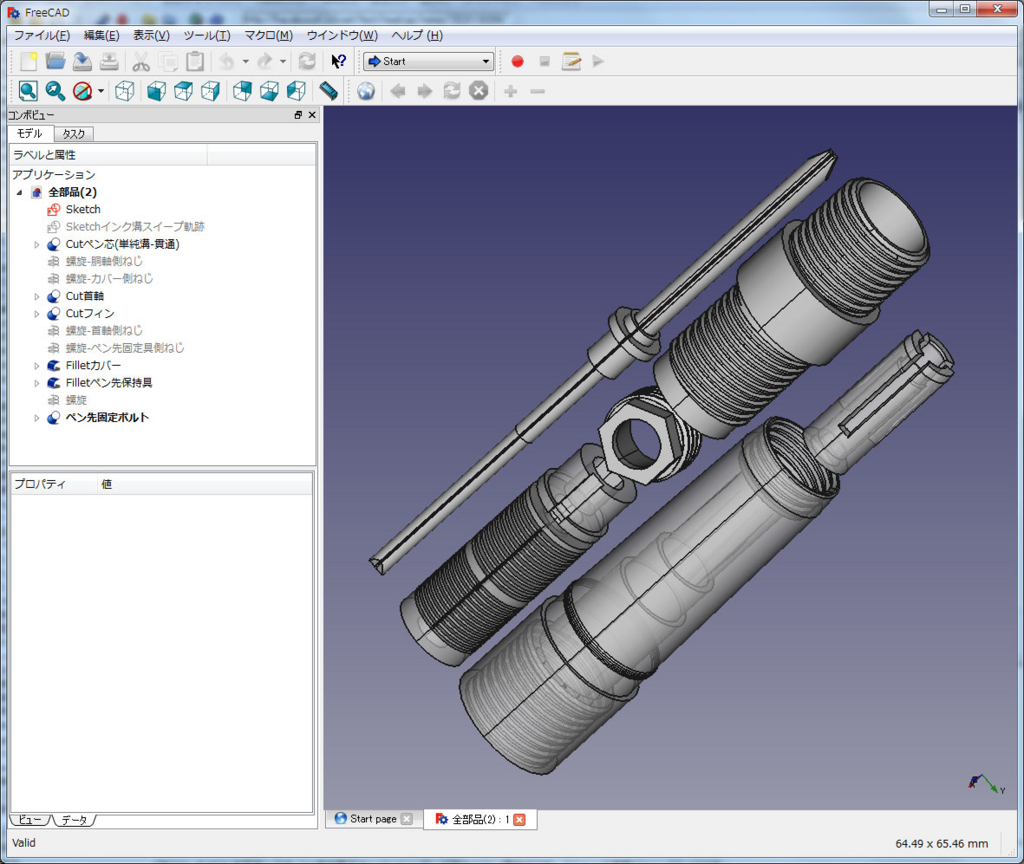Close the 全部品(2) : 1 document tab

(x=519, y=820)
